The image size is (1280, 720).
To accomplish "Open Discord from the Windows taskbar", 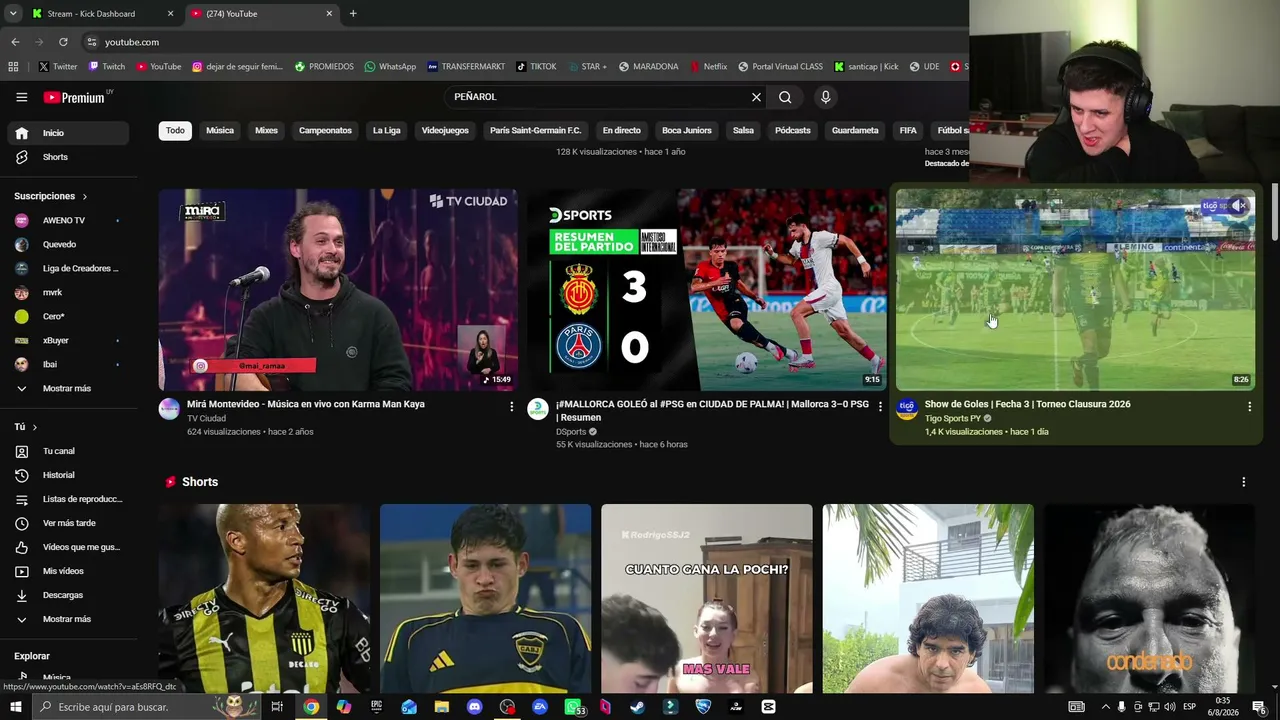I will pos(474,707).
